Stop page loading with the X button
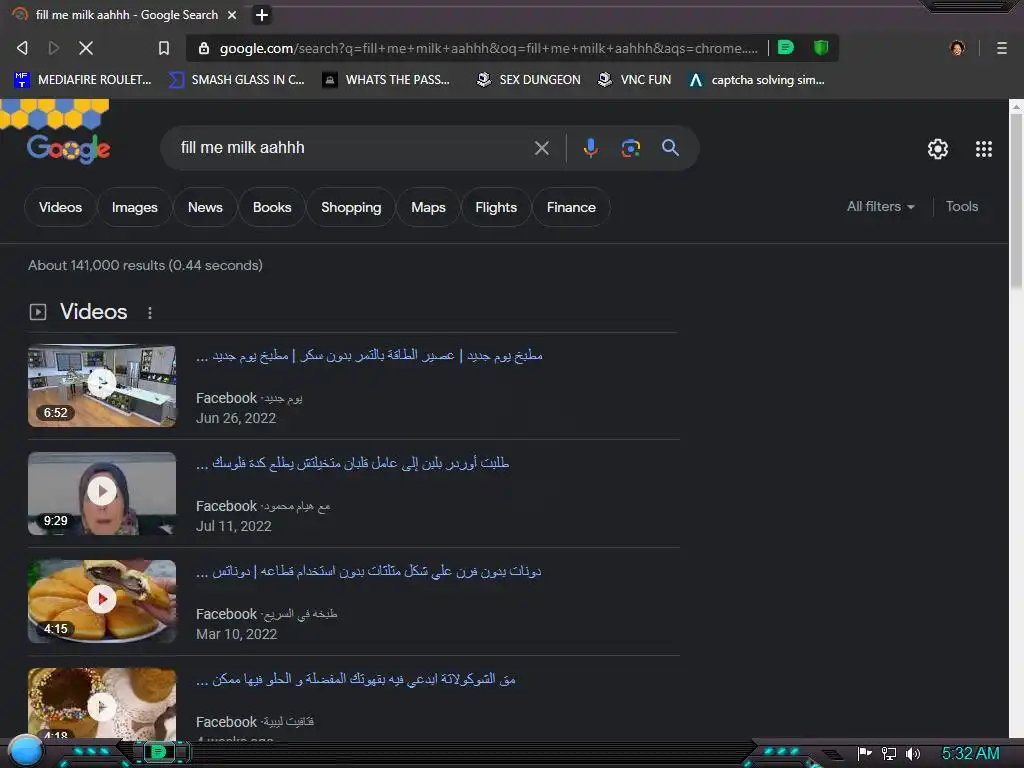Viewport: 1024px width, 768px height. coord(86,48)
